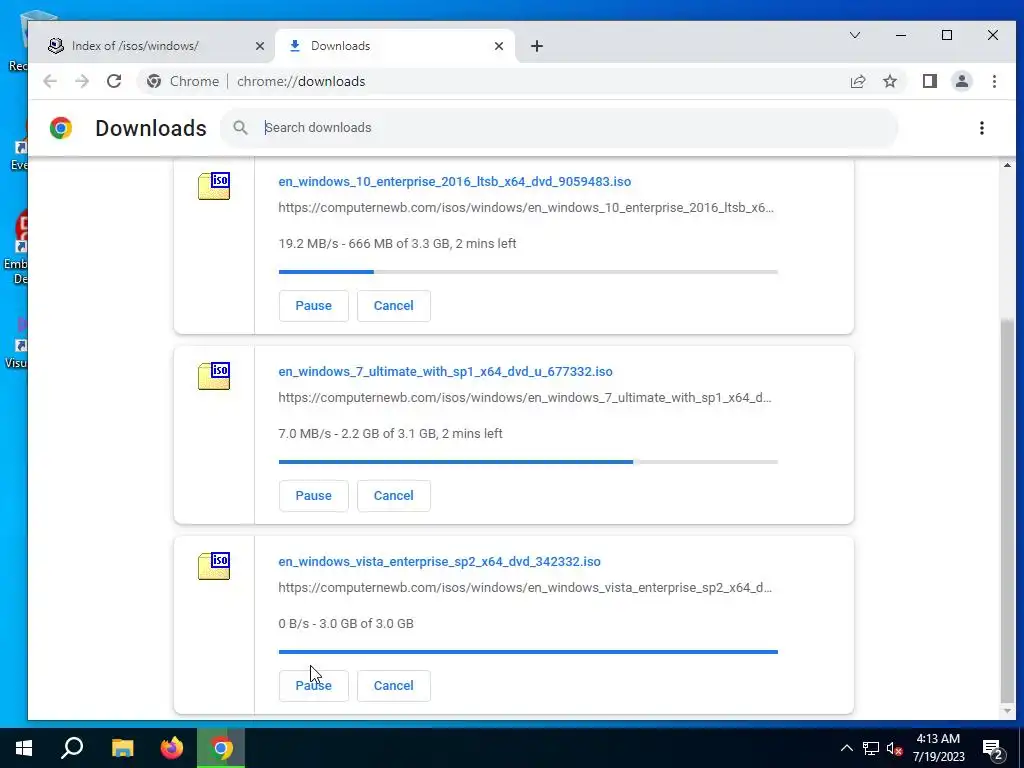The height and width of the screenshot is (768, 1024).
Task: Pause the Windows 7 ultimate download
Action: pos(313,496)
